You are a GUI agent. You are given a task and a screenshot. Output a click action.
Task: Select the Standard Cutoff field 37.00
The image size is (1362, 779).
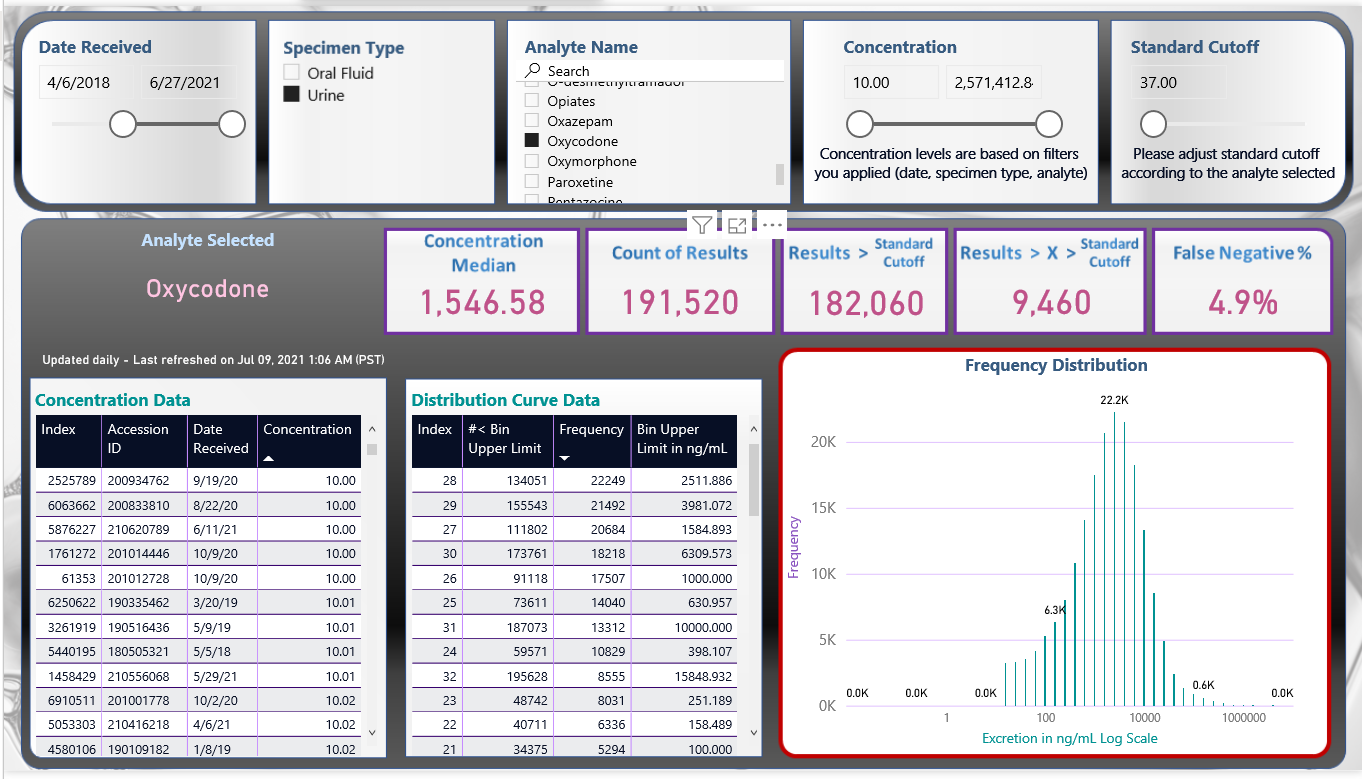1178,83
